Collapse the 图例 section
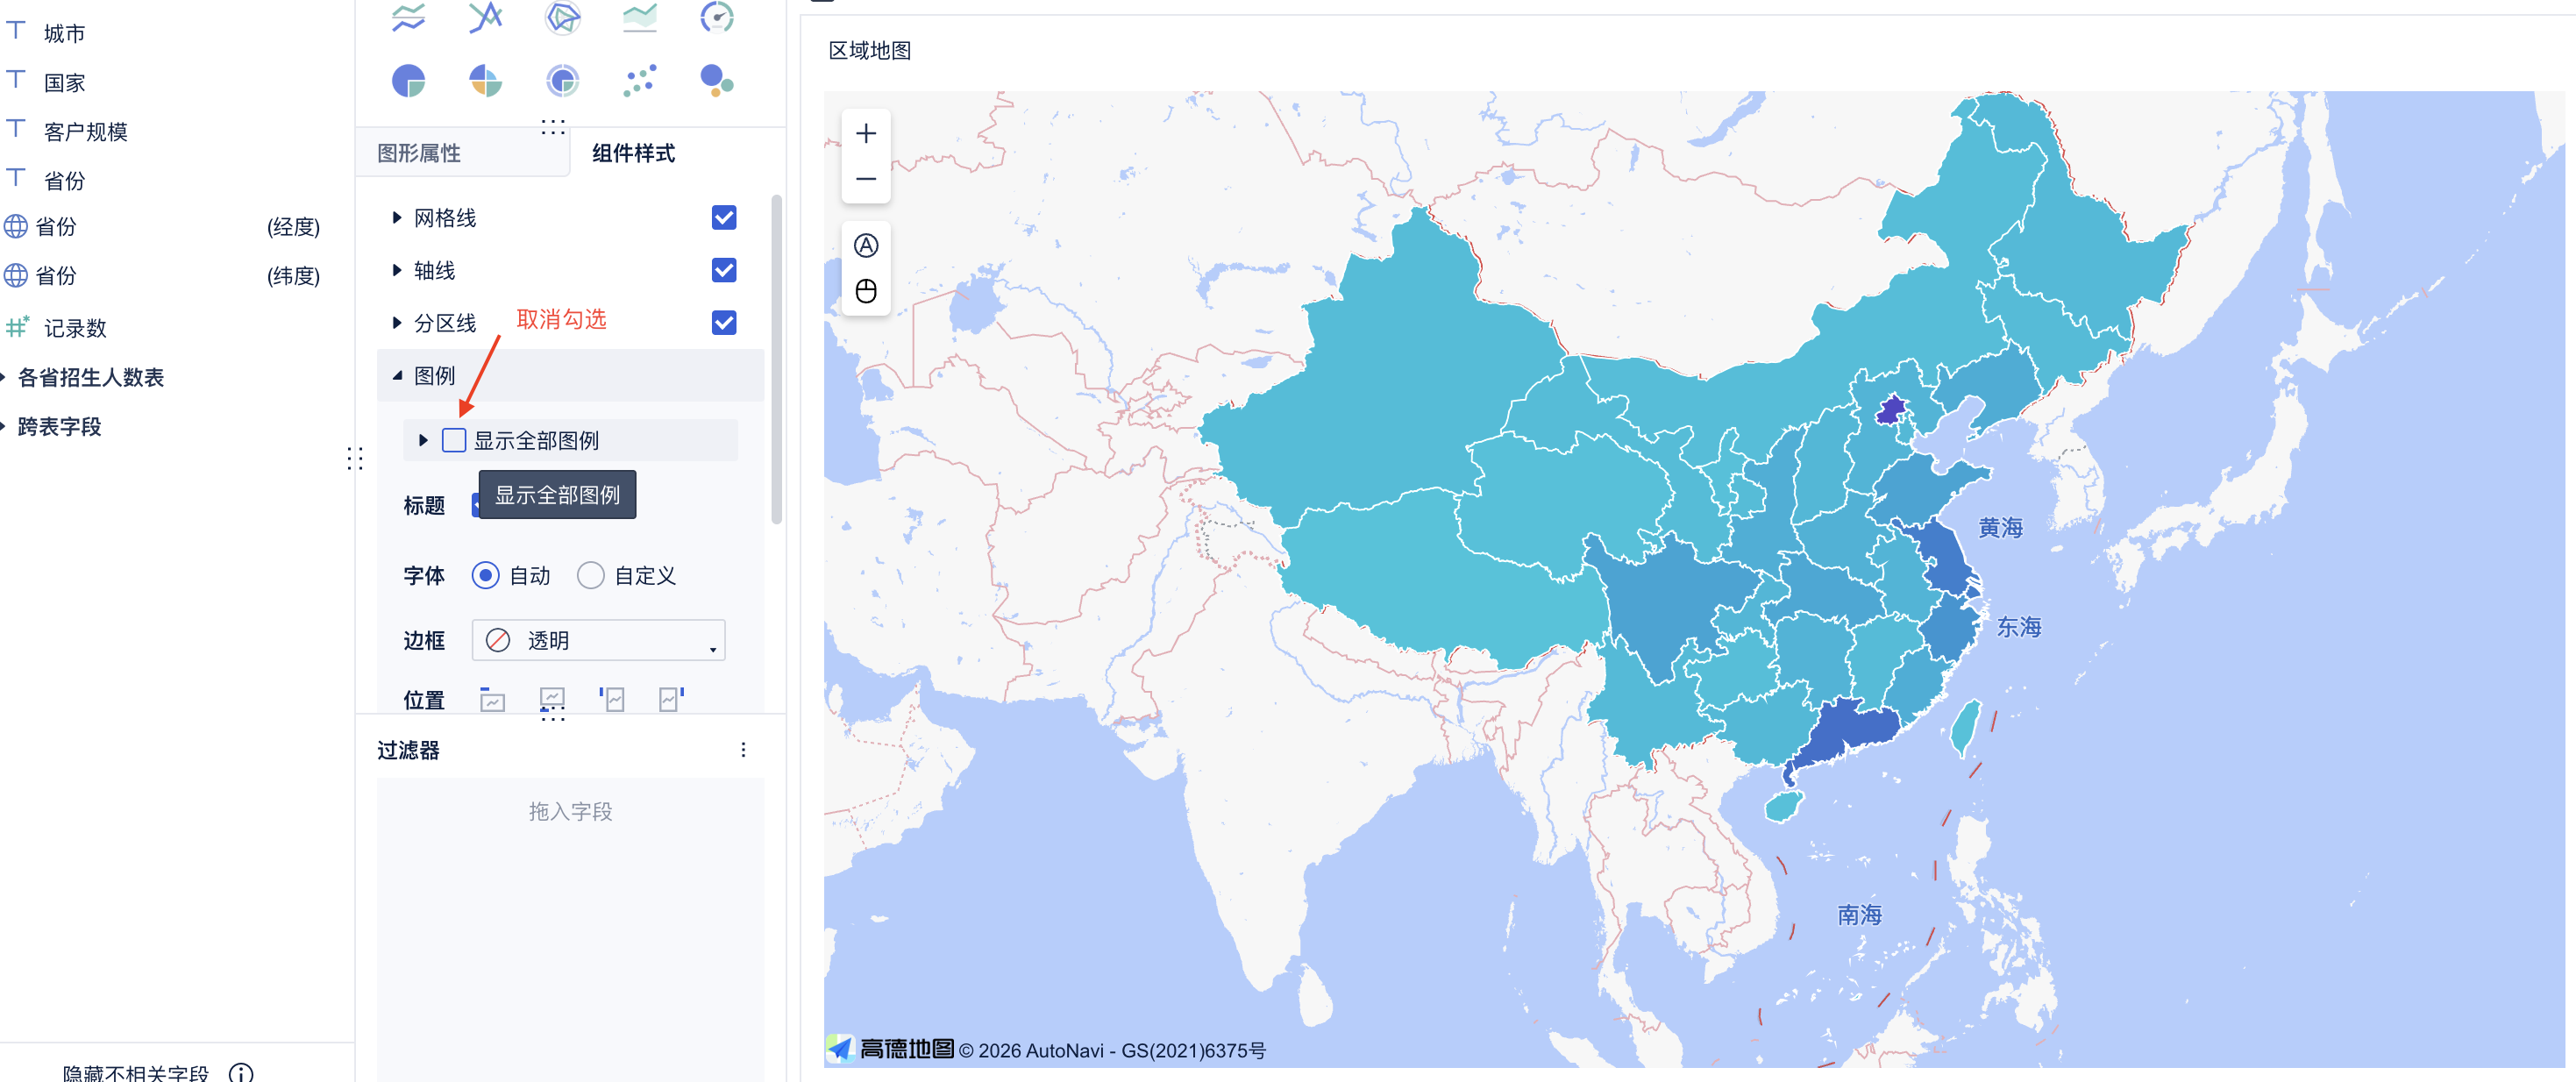2576x1082 pixels. [398, 376]
